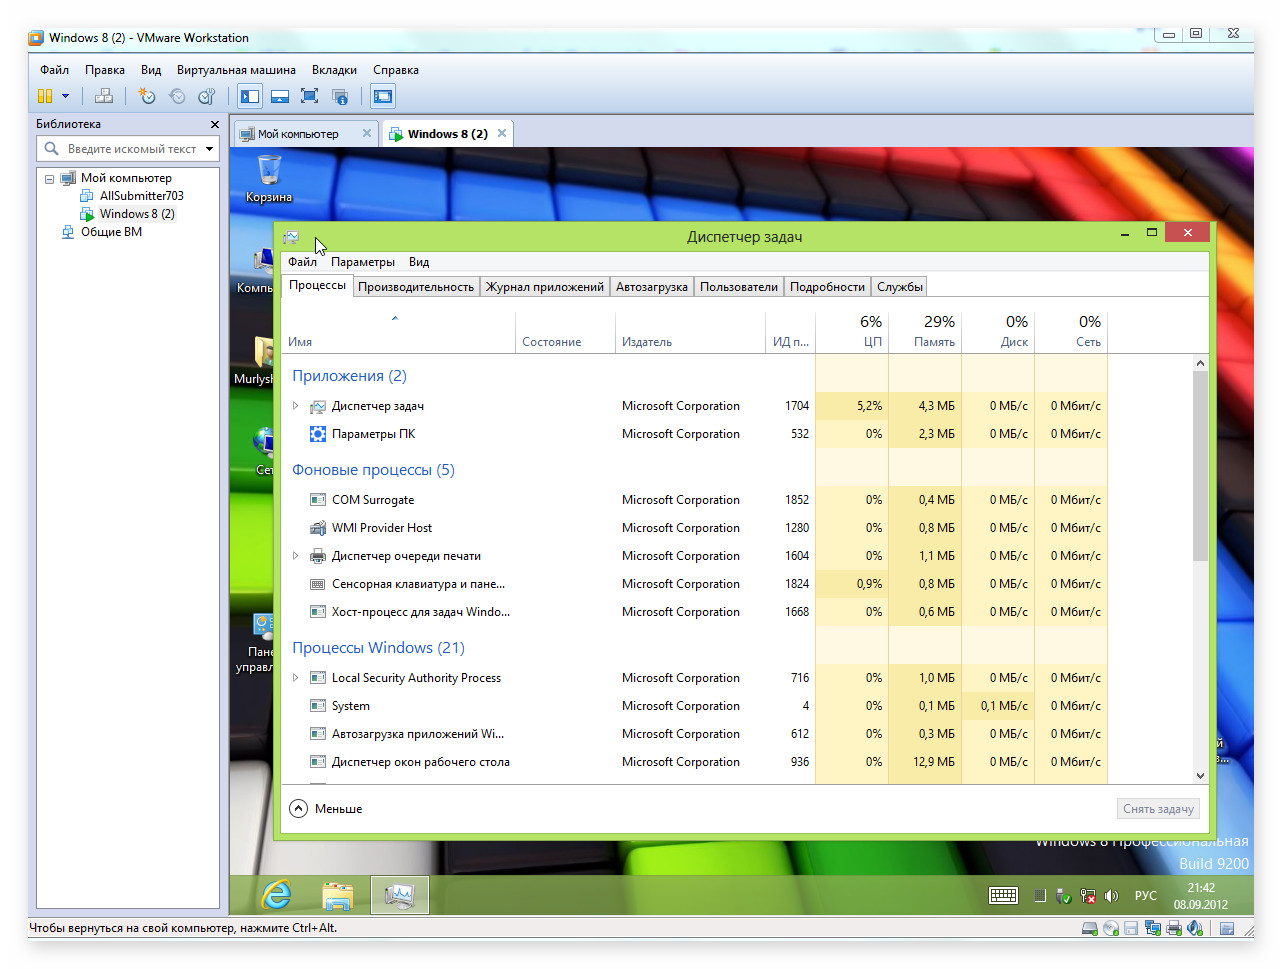Open Internet Explorer in the guest taskbar

pyautogui.click(x=276, y=895)
